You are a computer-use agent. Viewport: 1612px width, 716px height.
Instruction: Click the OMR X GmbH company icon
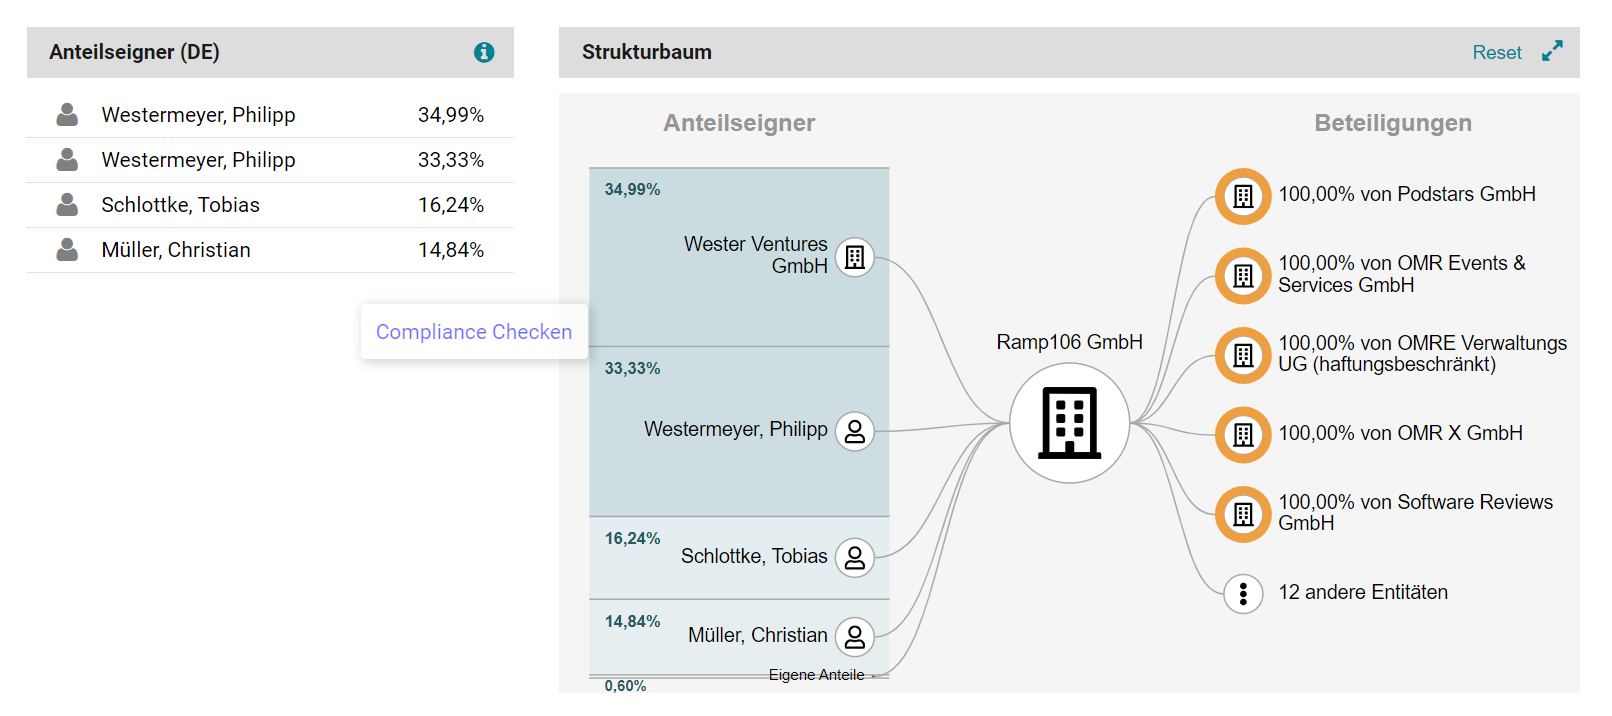pos(1243,434)
